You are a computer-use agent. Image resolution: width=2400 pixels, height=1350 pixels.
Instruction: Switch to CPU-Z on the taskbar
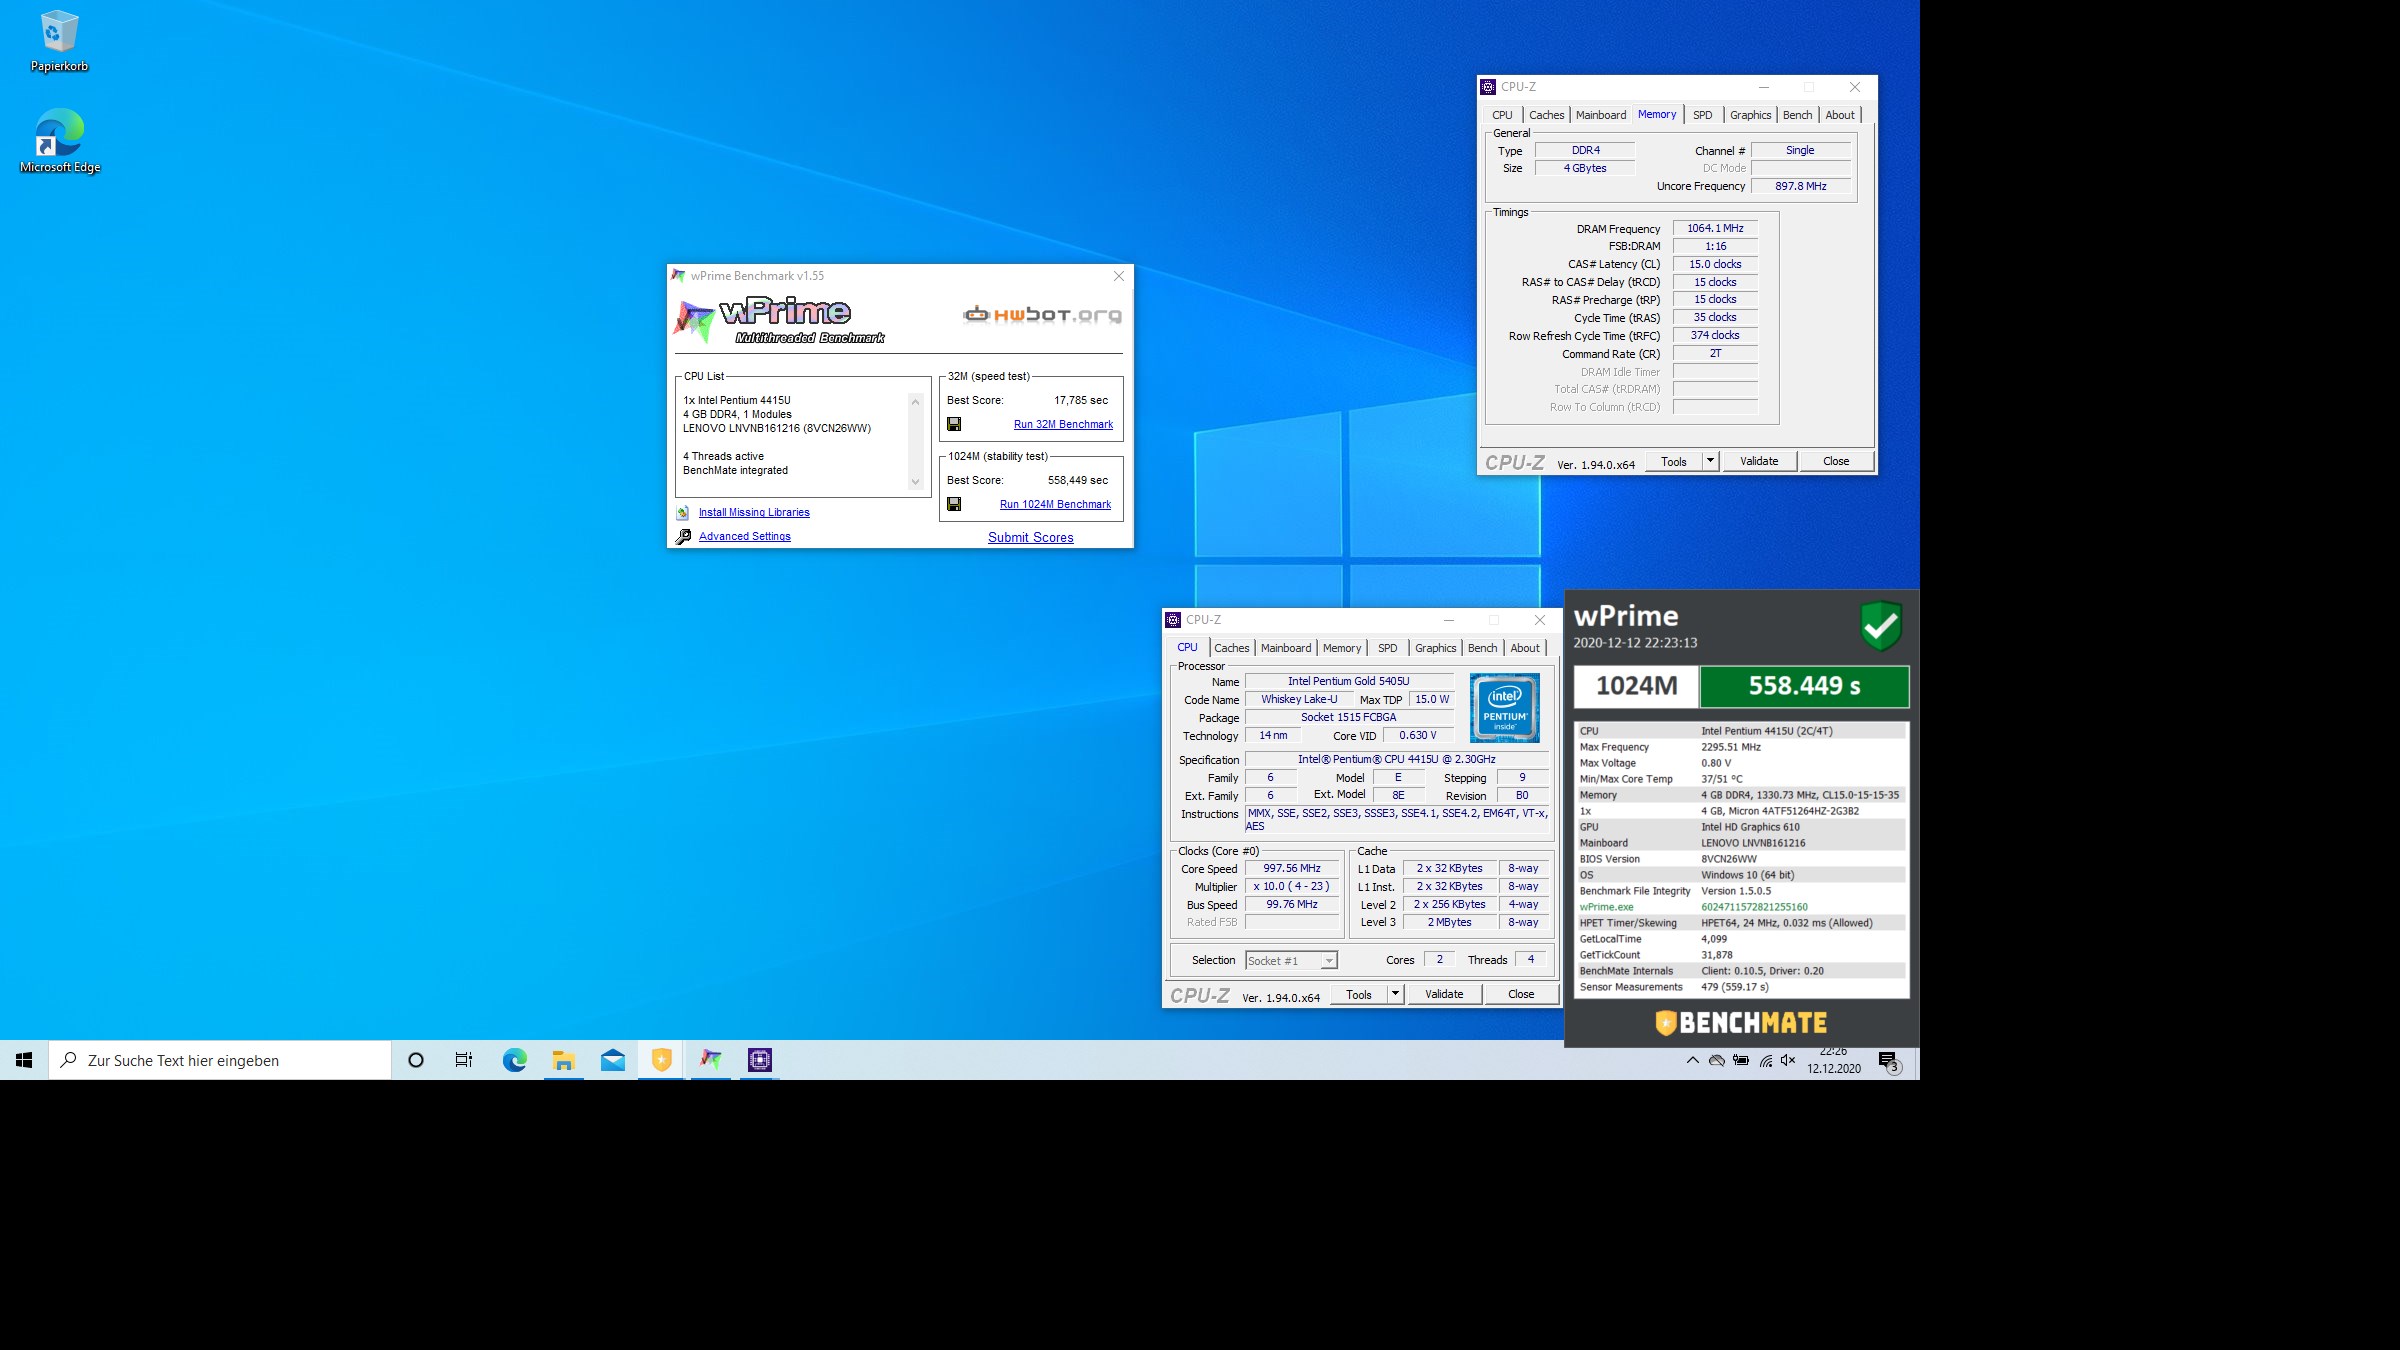point(759,1060)
